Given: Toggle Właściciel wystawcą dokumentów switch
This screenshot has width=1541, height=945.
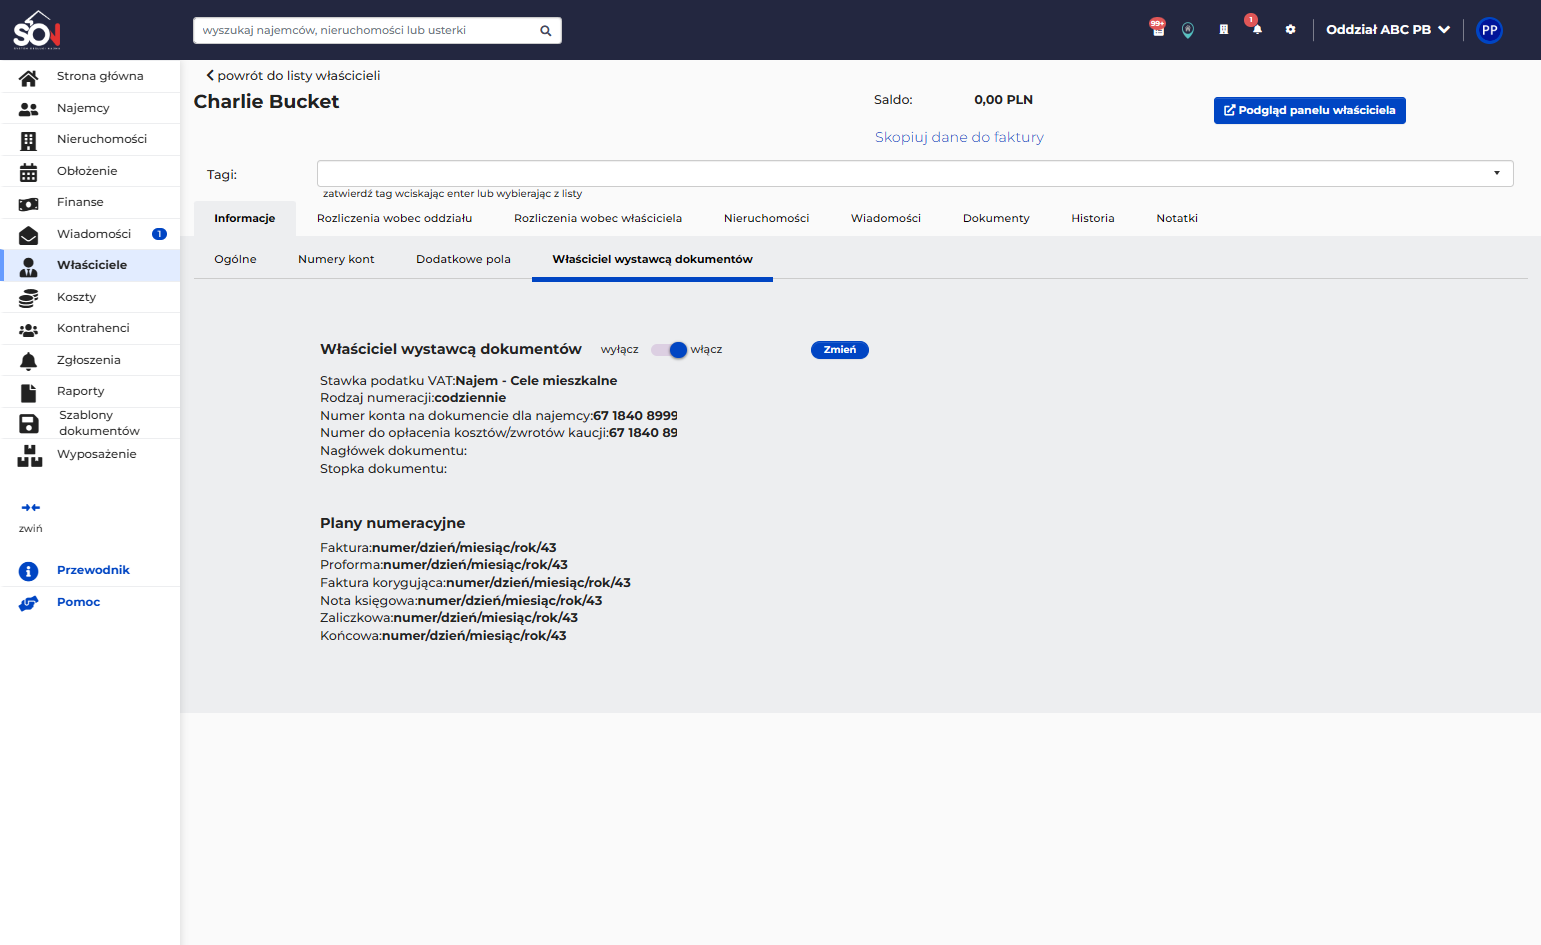Looking at the screenshot, I should [x=669, y=350].
